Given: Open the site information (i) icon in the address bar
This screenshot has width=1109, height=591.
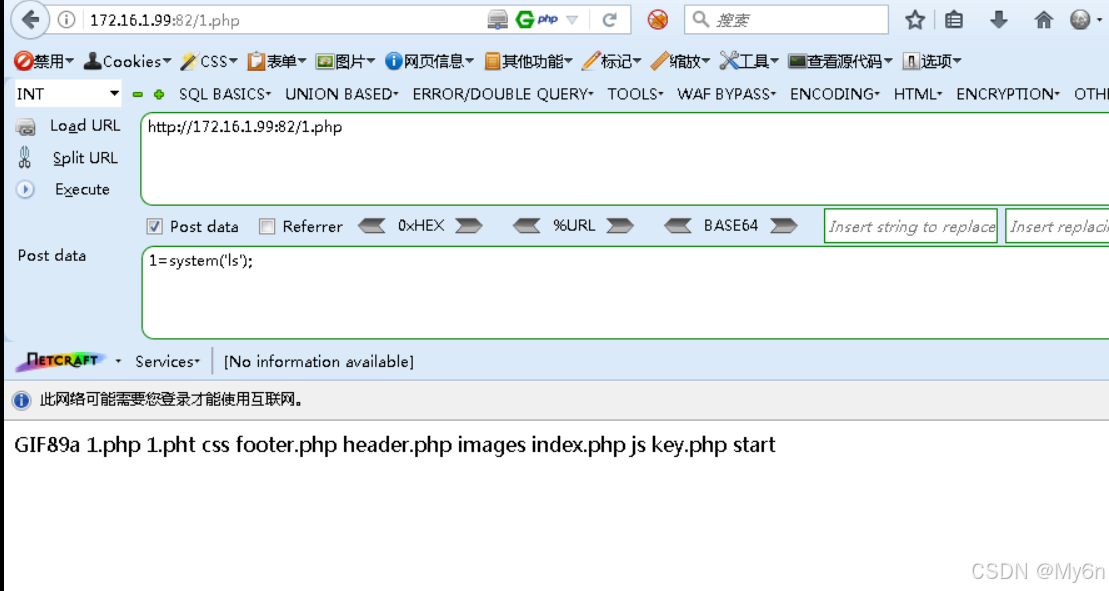Looking at the screenshot, I should (66, 20).
